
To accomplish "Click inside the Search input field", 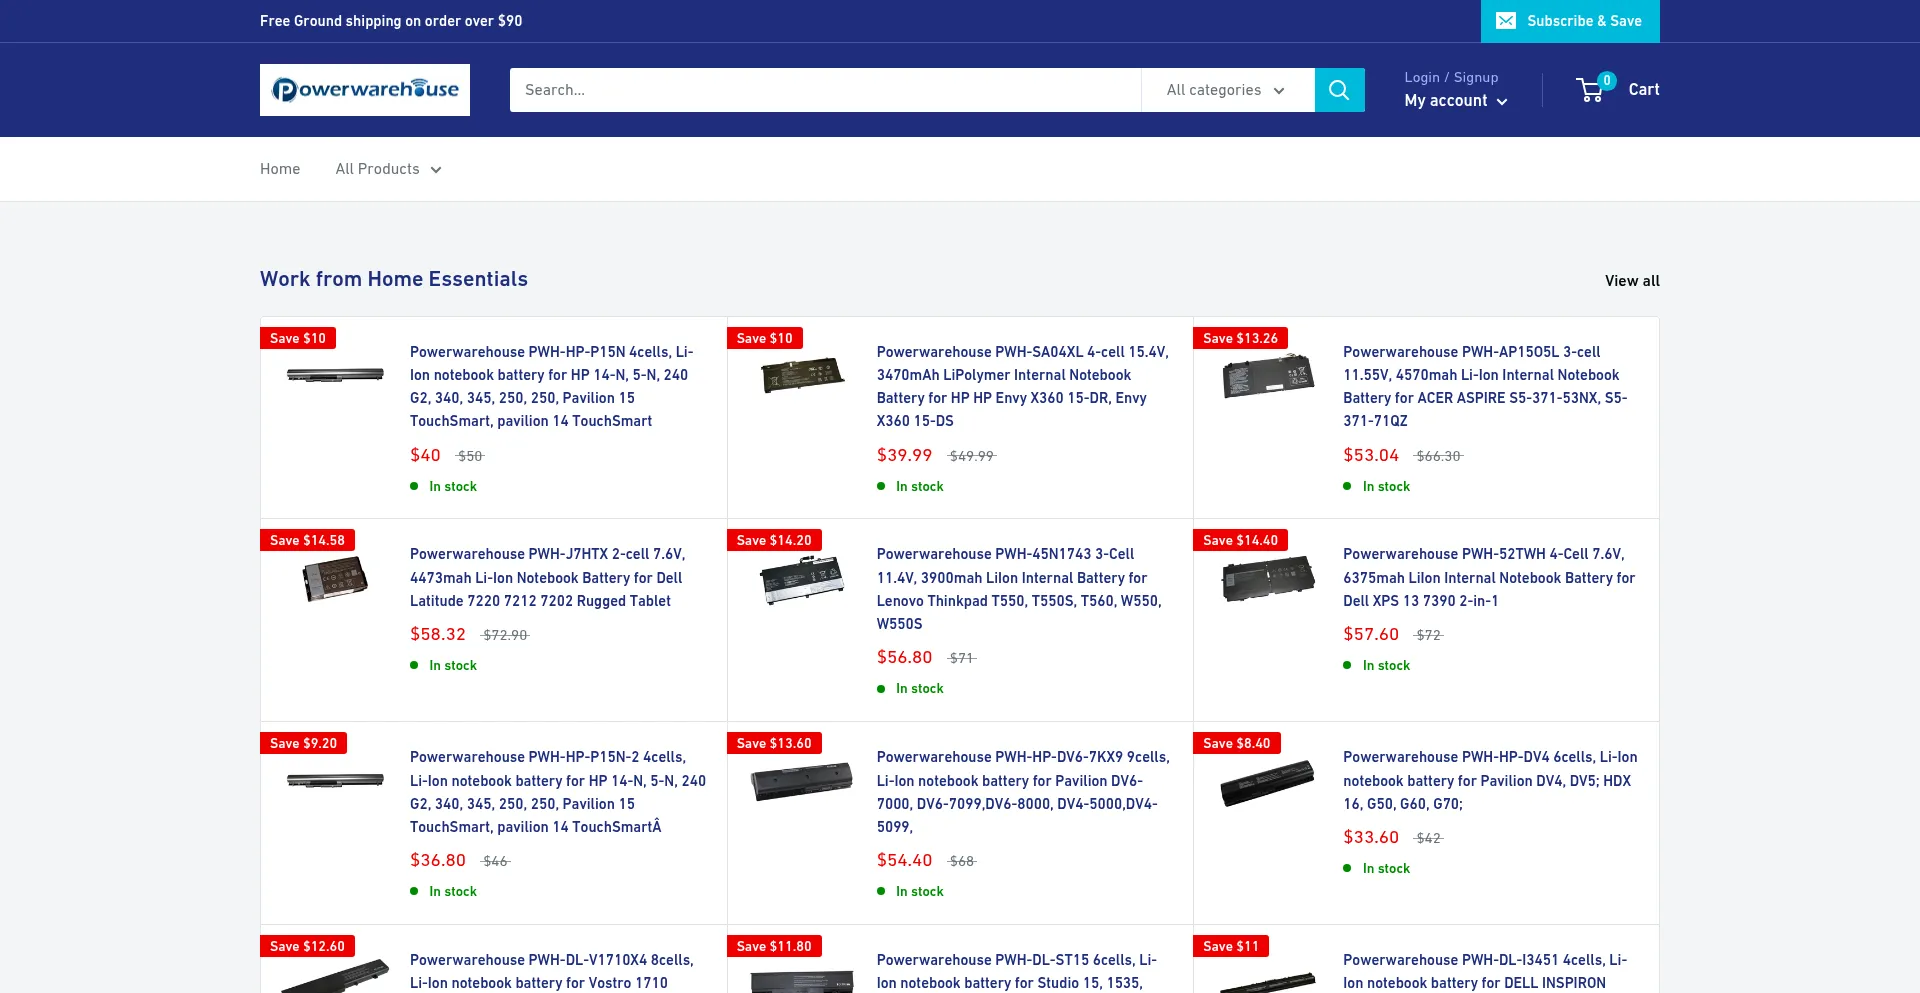I will click(x=820, y=89).
